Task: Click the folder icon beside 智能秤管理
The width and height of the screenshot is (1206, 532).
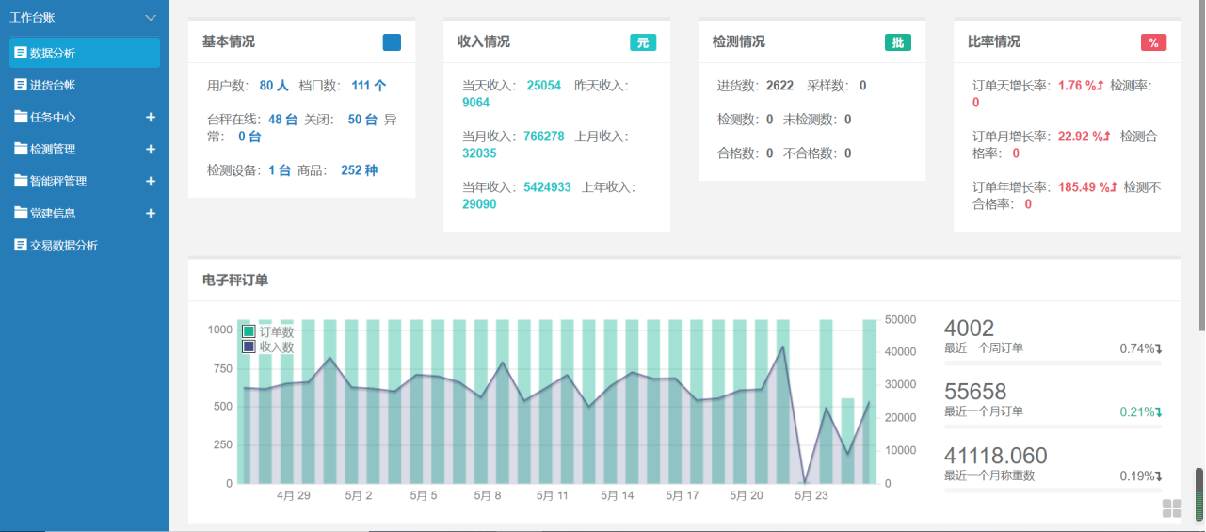Action: [20, 181]
